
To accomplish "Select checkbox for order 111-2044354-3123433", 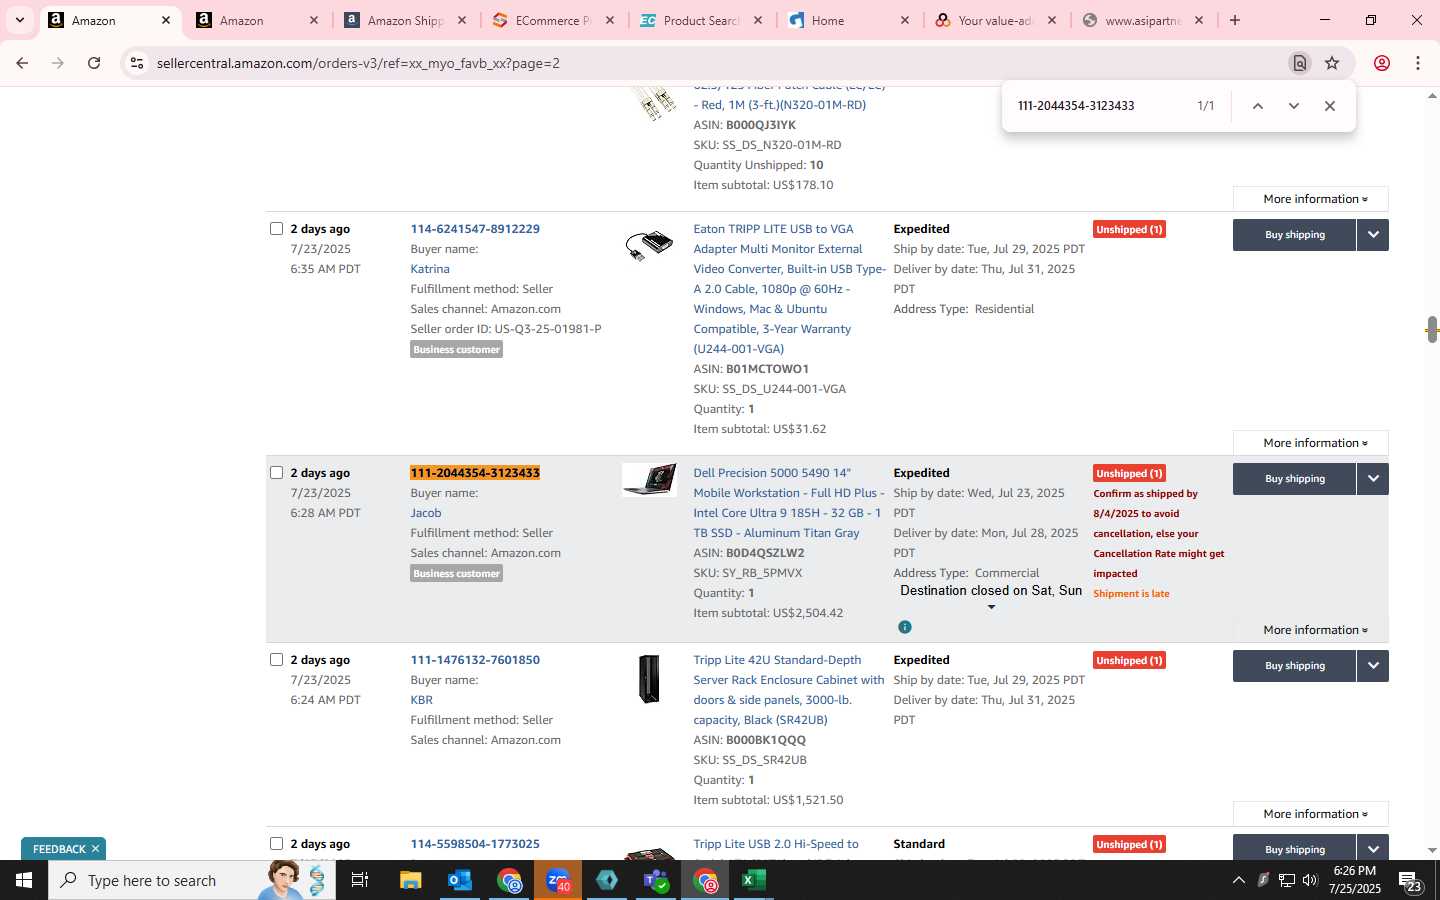I will coord(277,473).
